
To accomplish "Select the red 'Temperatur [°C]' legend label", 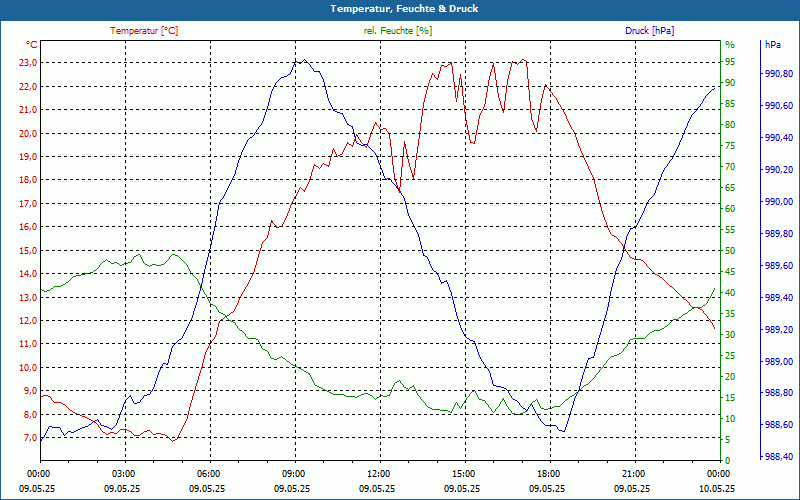I will (144, 31).
